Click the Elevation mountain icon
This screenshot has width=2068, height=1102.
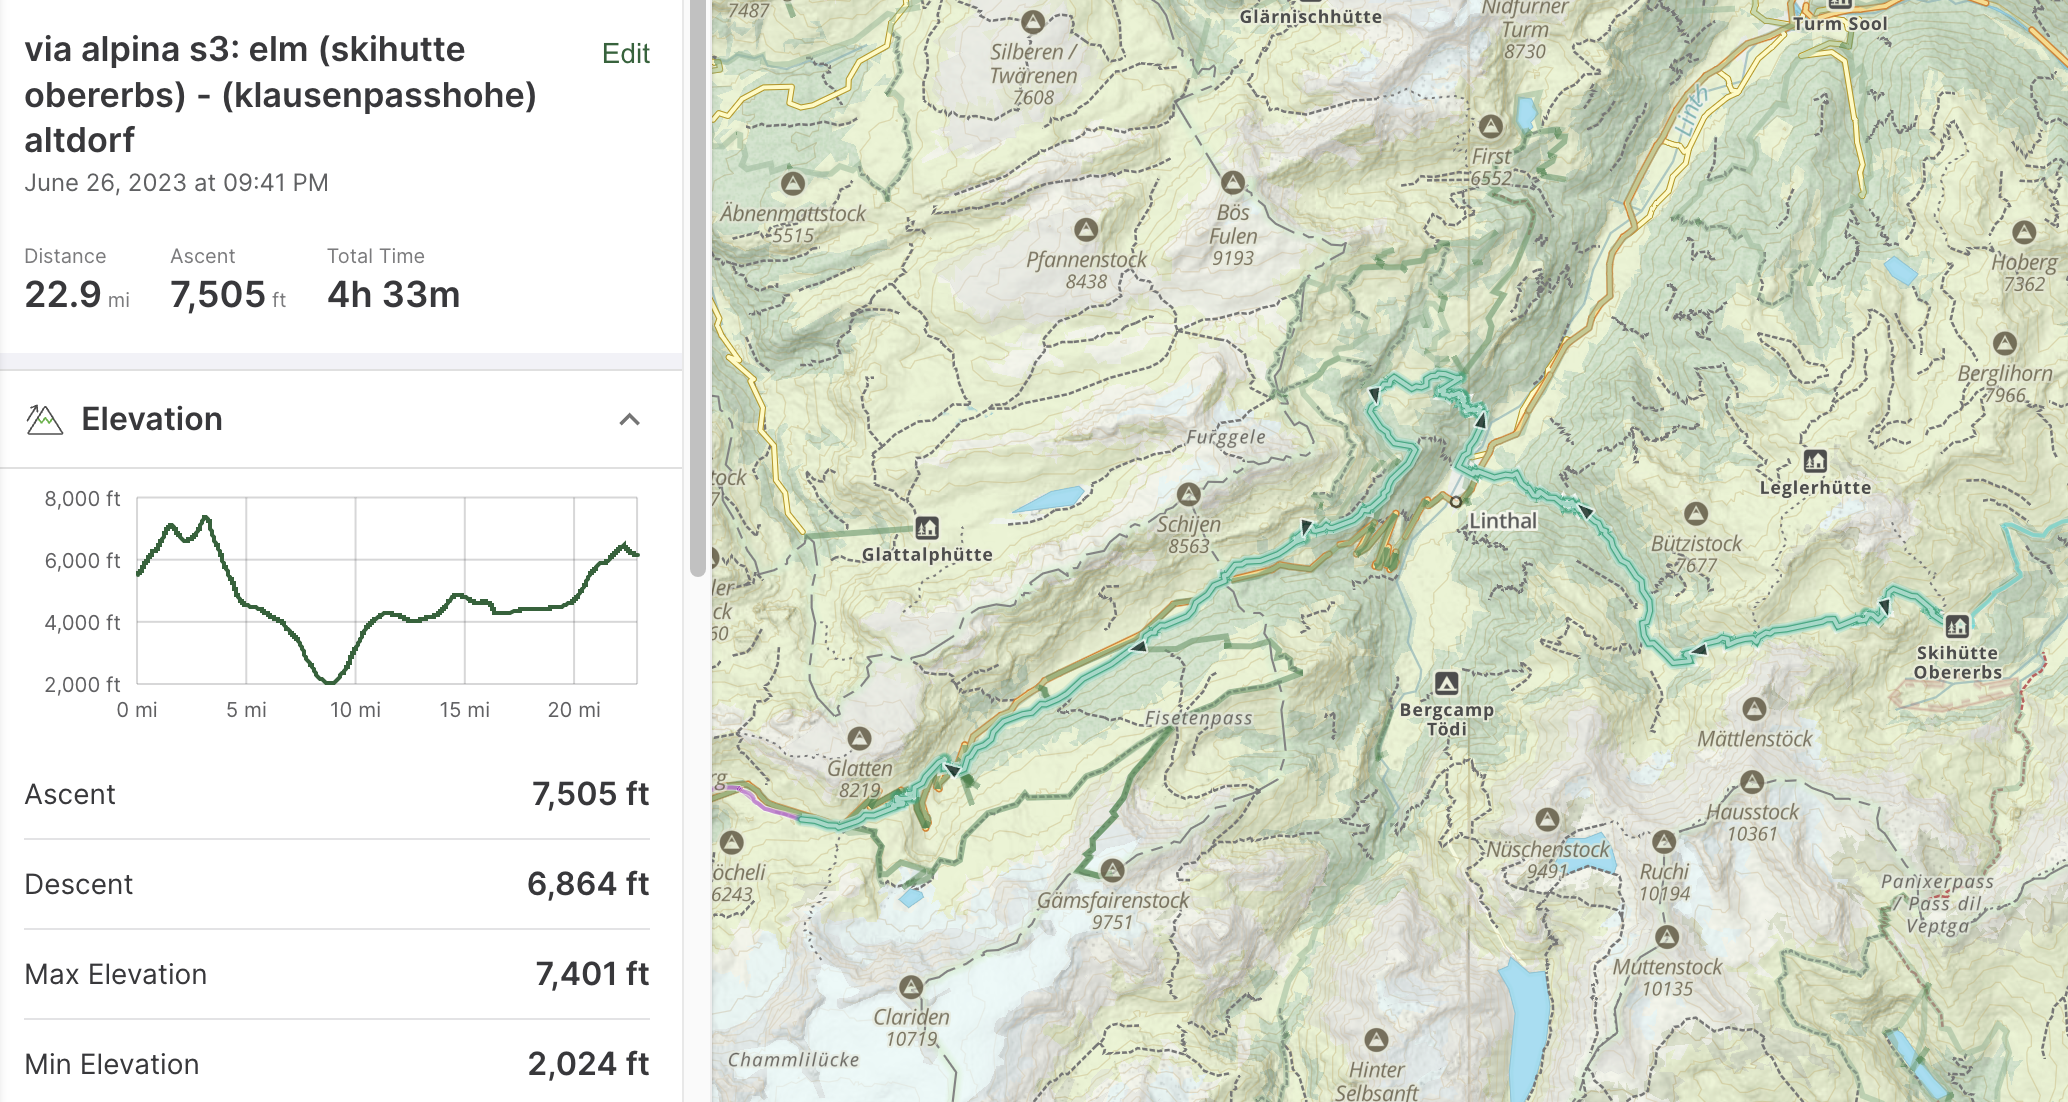[44, 419]
